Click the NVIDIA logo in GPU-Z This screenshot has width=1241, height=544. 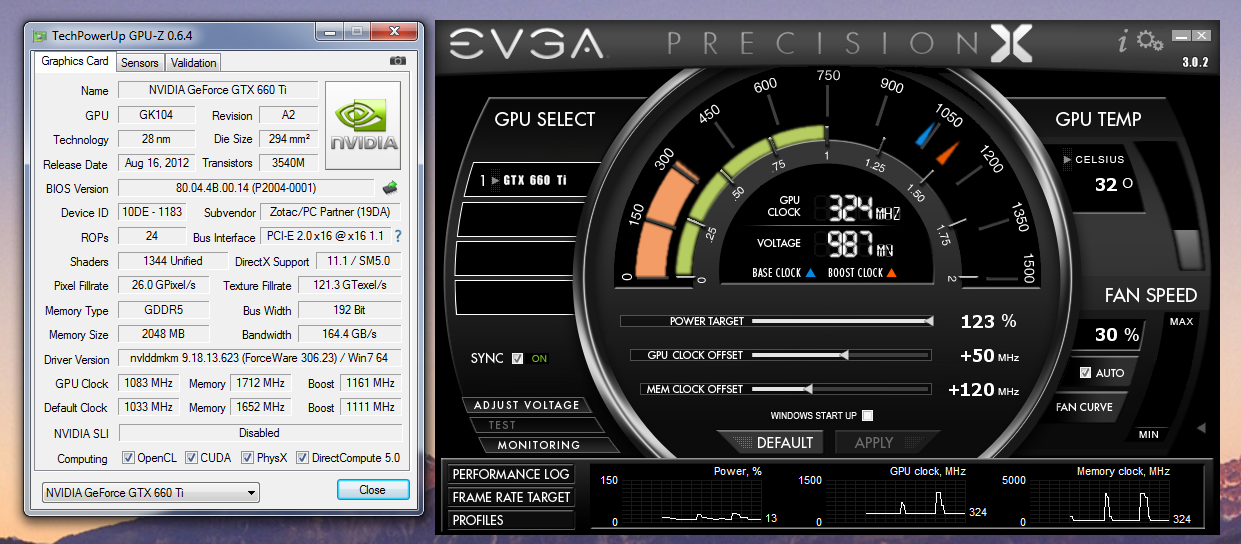364,125
